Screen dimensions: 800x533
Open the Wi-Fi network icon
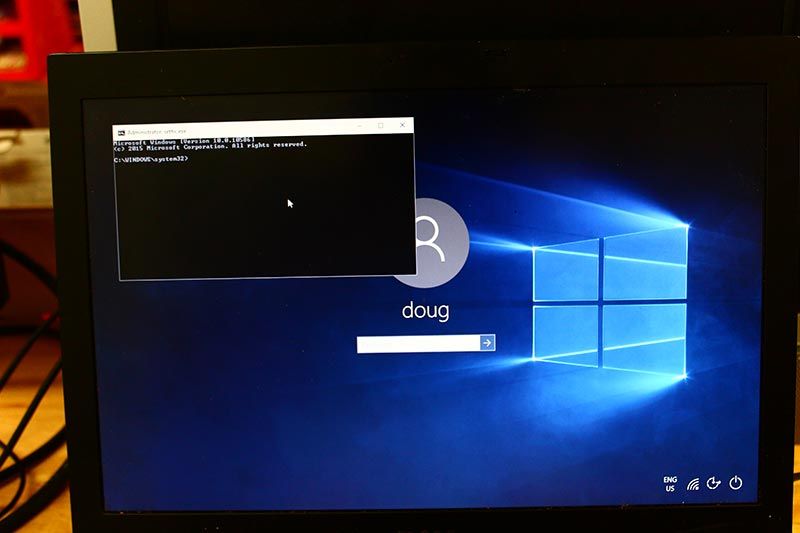coord(693,484)
